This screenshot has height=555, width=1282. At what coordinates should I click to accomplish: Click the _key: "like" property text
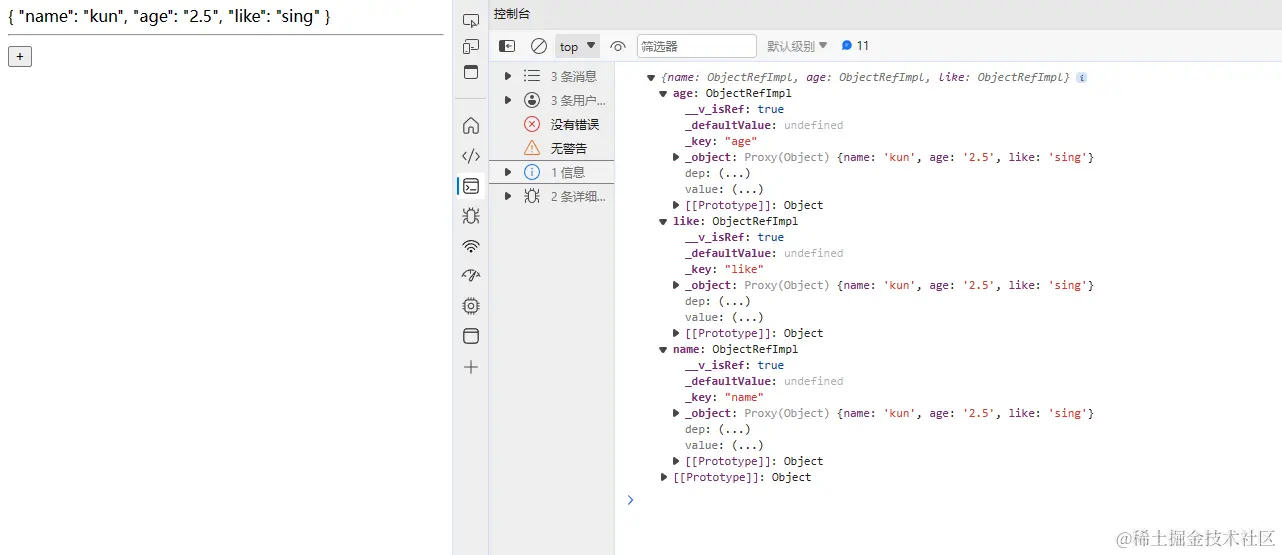724,269
